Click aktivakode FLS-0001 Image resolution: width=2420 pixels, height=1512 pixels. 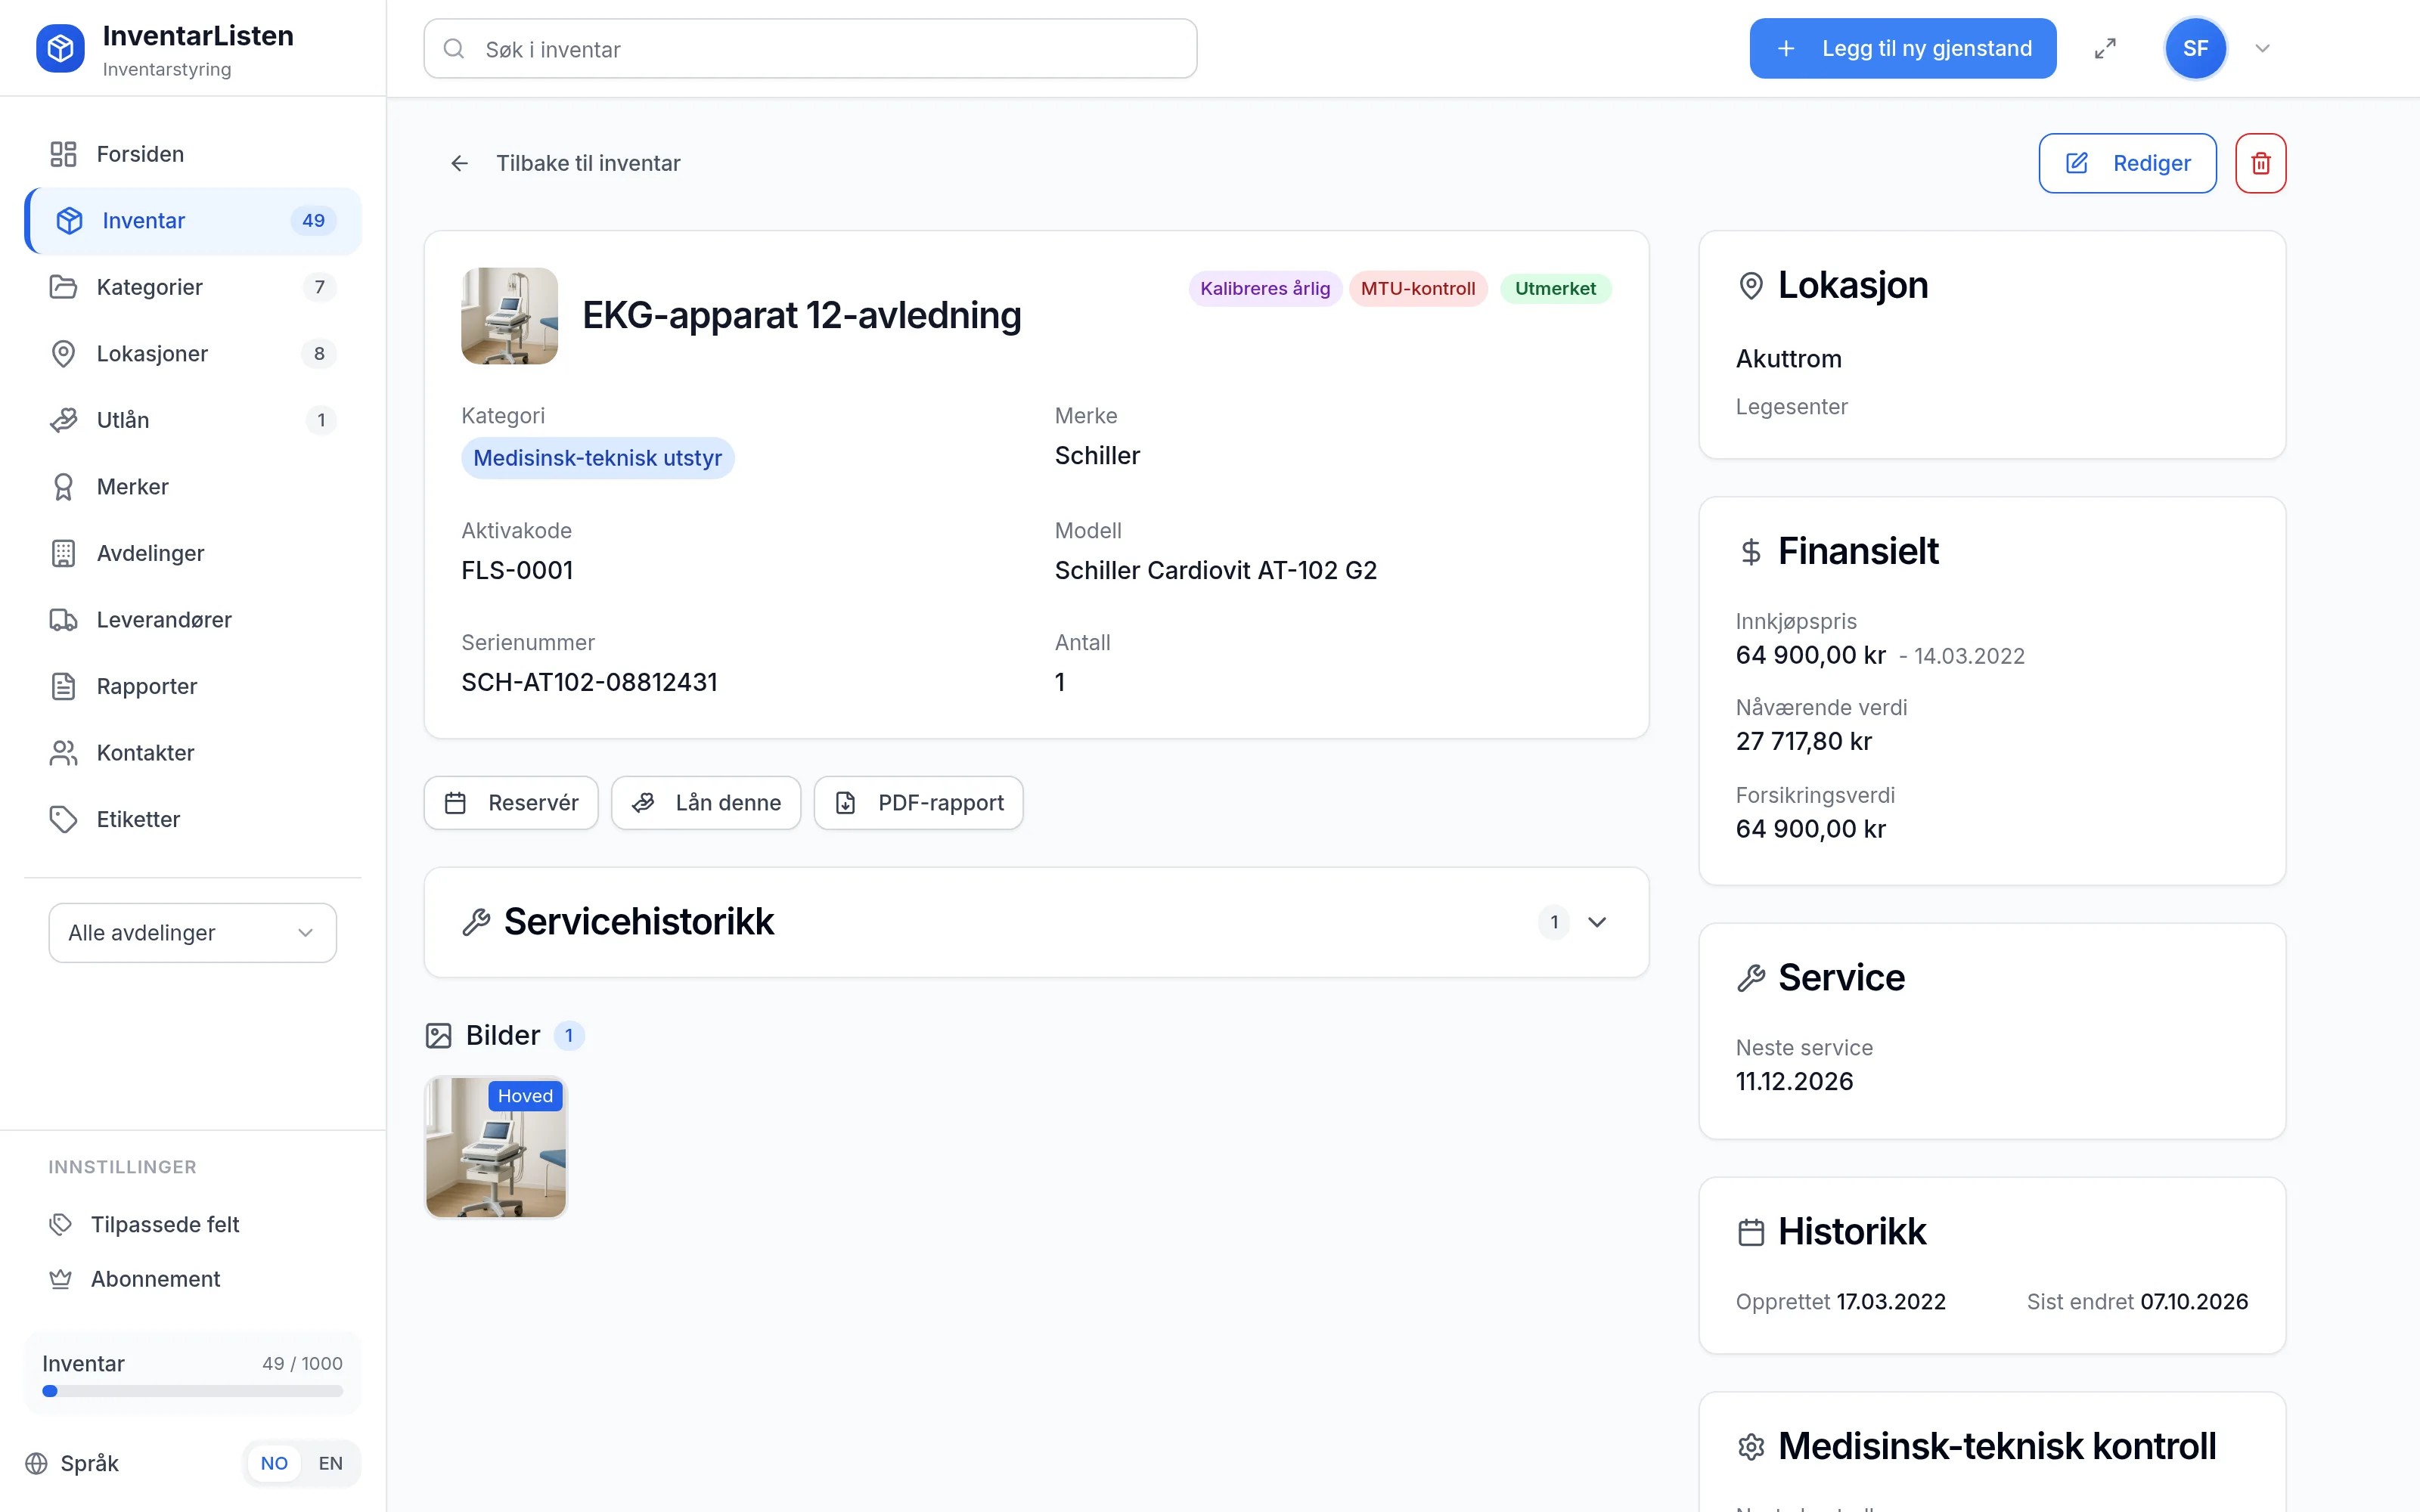(x=517, y=570)
